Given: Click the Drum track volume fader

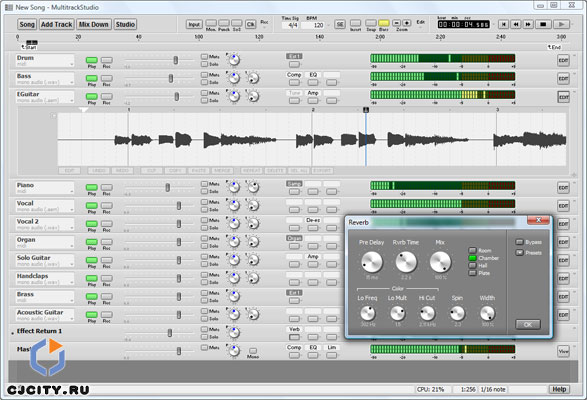Looking at the screenshot, I should [x=176, y=60].
